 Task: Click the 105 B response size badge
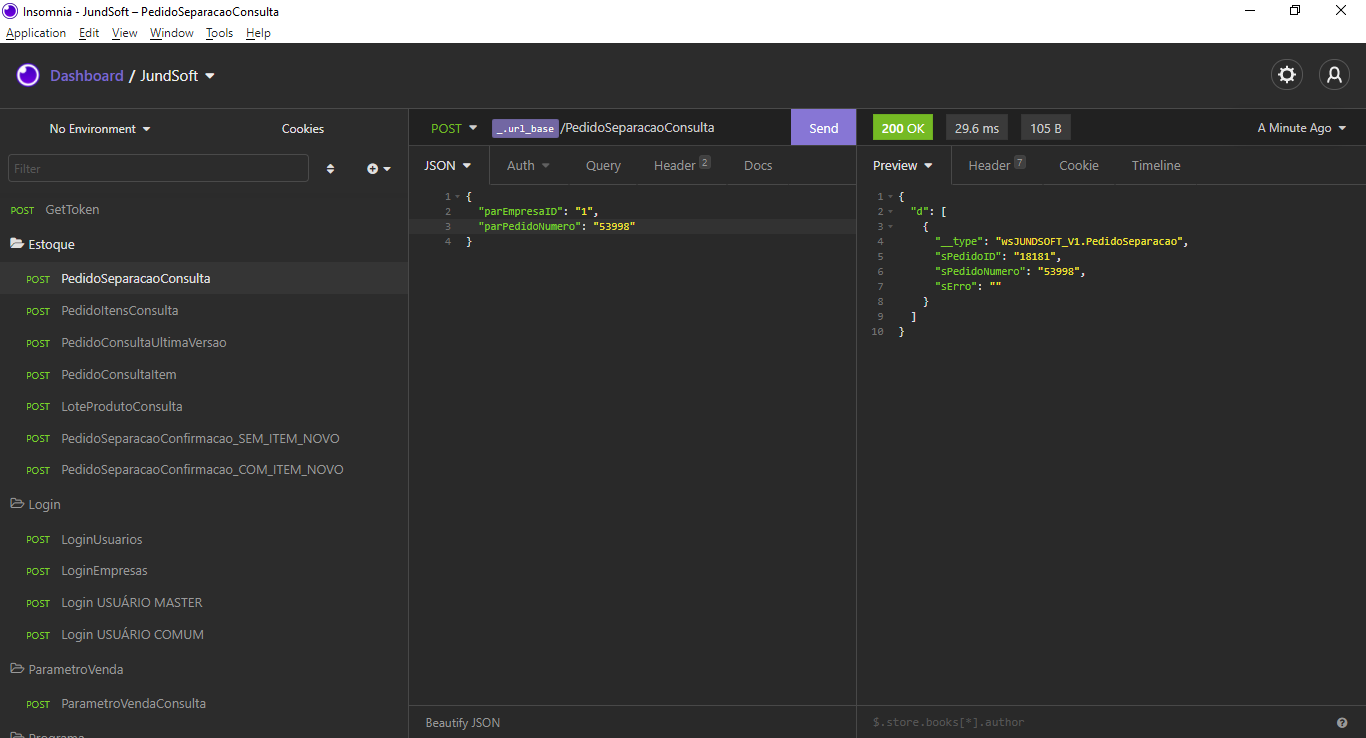(1046, 128)
